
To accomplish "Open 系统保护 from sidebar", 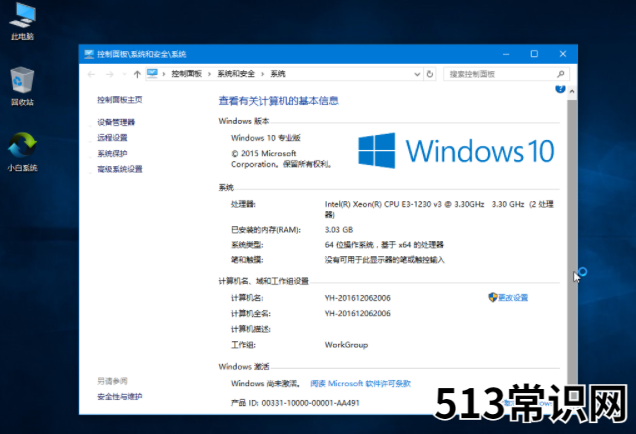I will click(x=112, y=153).
